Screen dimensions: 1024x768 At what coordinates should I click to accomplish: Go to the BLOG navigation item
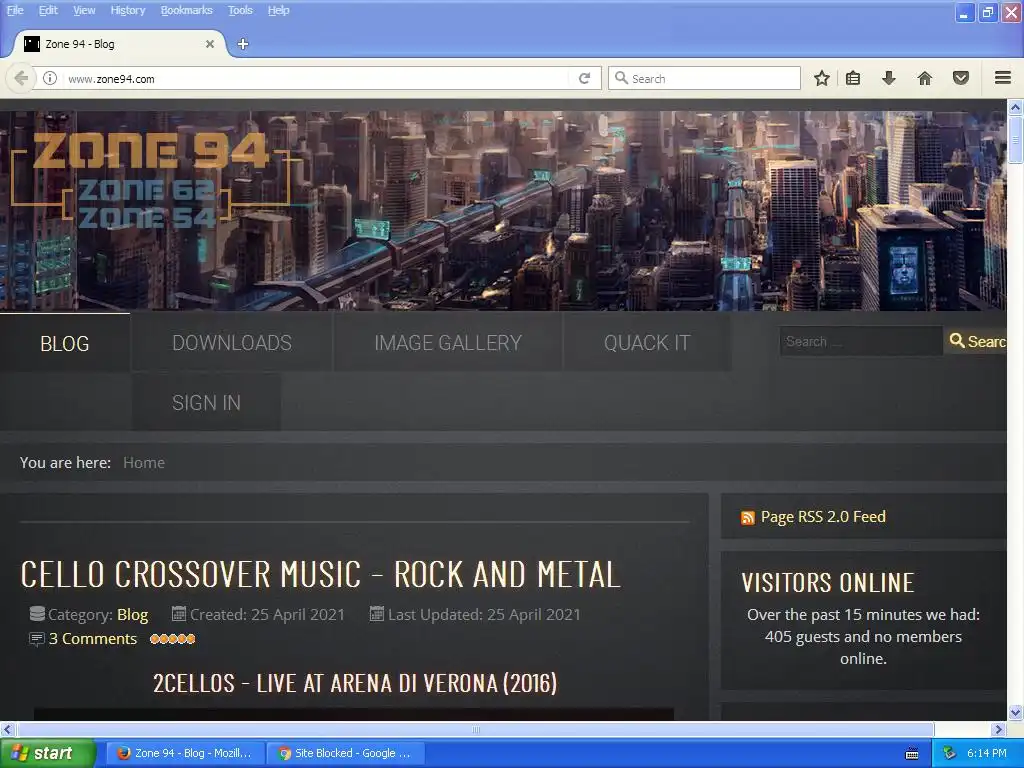pos(65,344)
